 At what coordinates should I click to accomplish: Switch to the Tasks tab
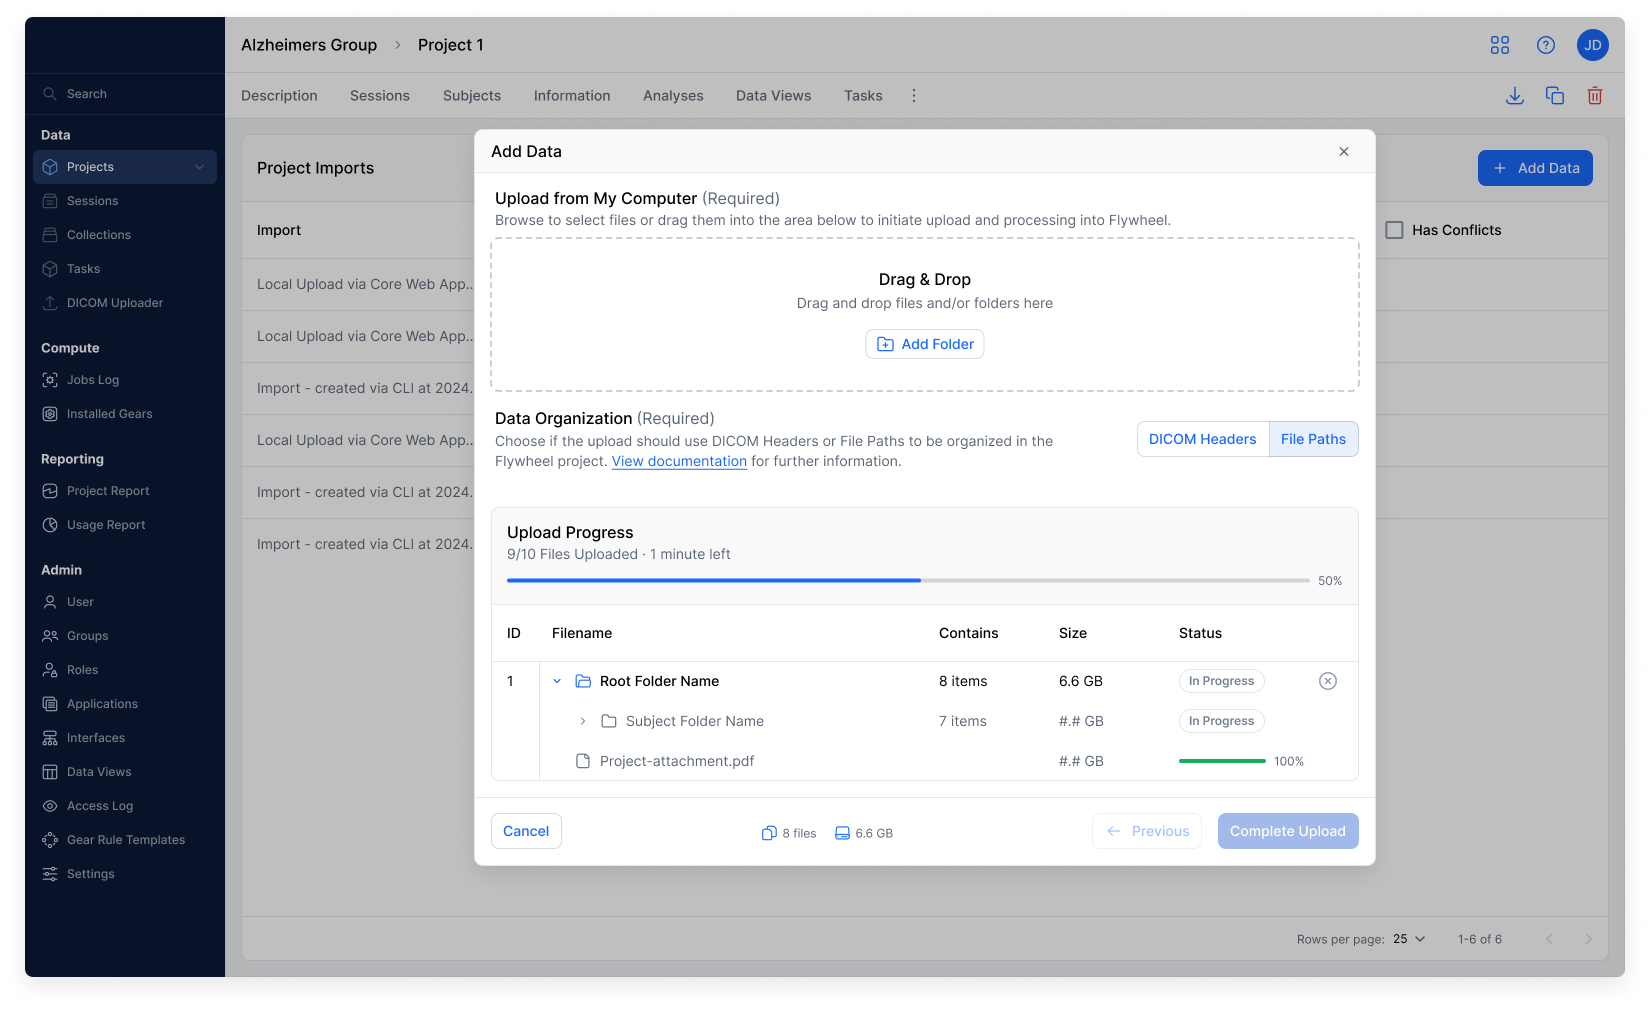click(863, 96)
